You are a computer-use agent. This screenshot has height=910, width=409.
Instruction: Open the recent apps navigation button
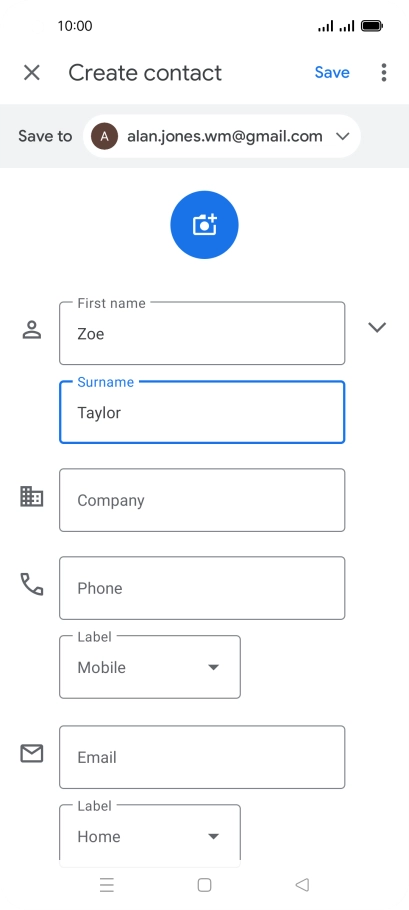pos(107,884)
